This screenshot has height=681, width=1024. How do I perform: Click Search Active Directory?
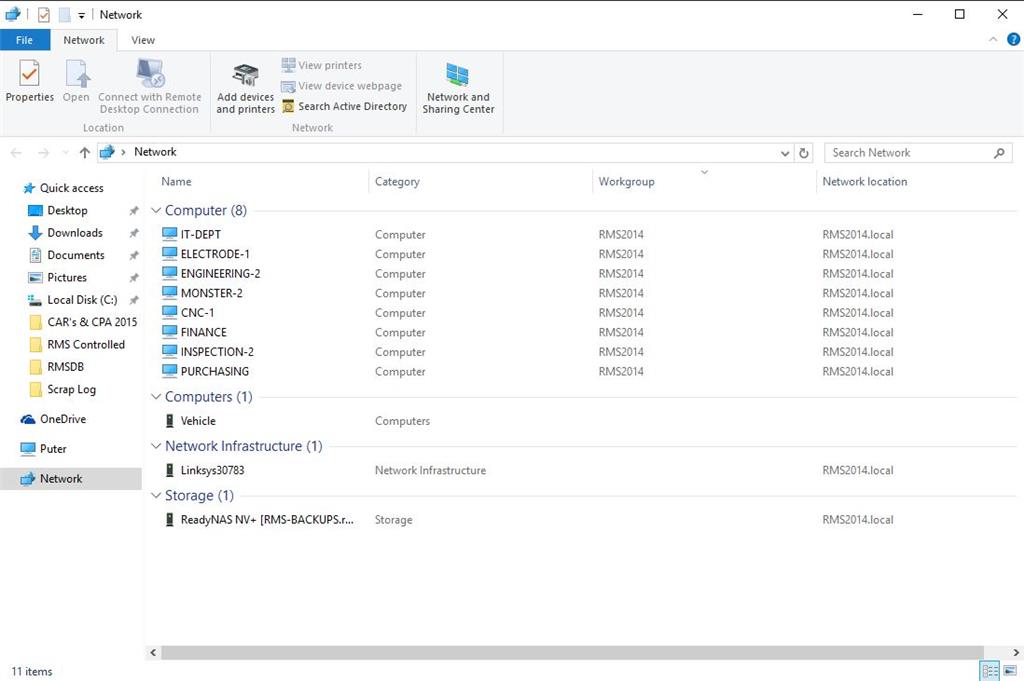point(344,106)
